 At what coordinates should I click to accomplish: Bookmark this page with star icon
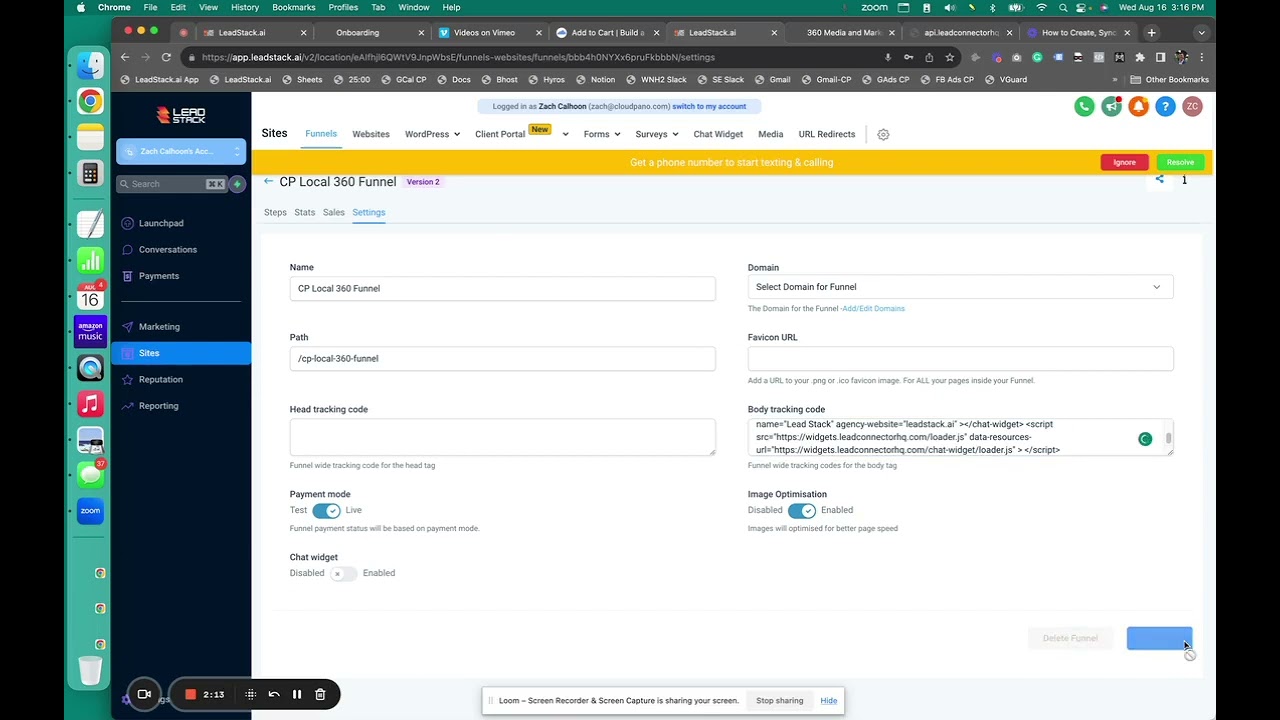pyautogui.click(x=950, y=57)
